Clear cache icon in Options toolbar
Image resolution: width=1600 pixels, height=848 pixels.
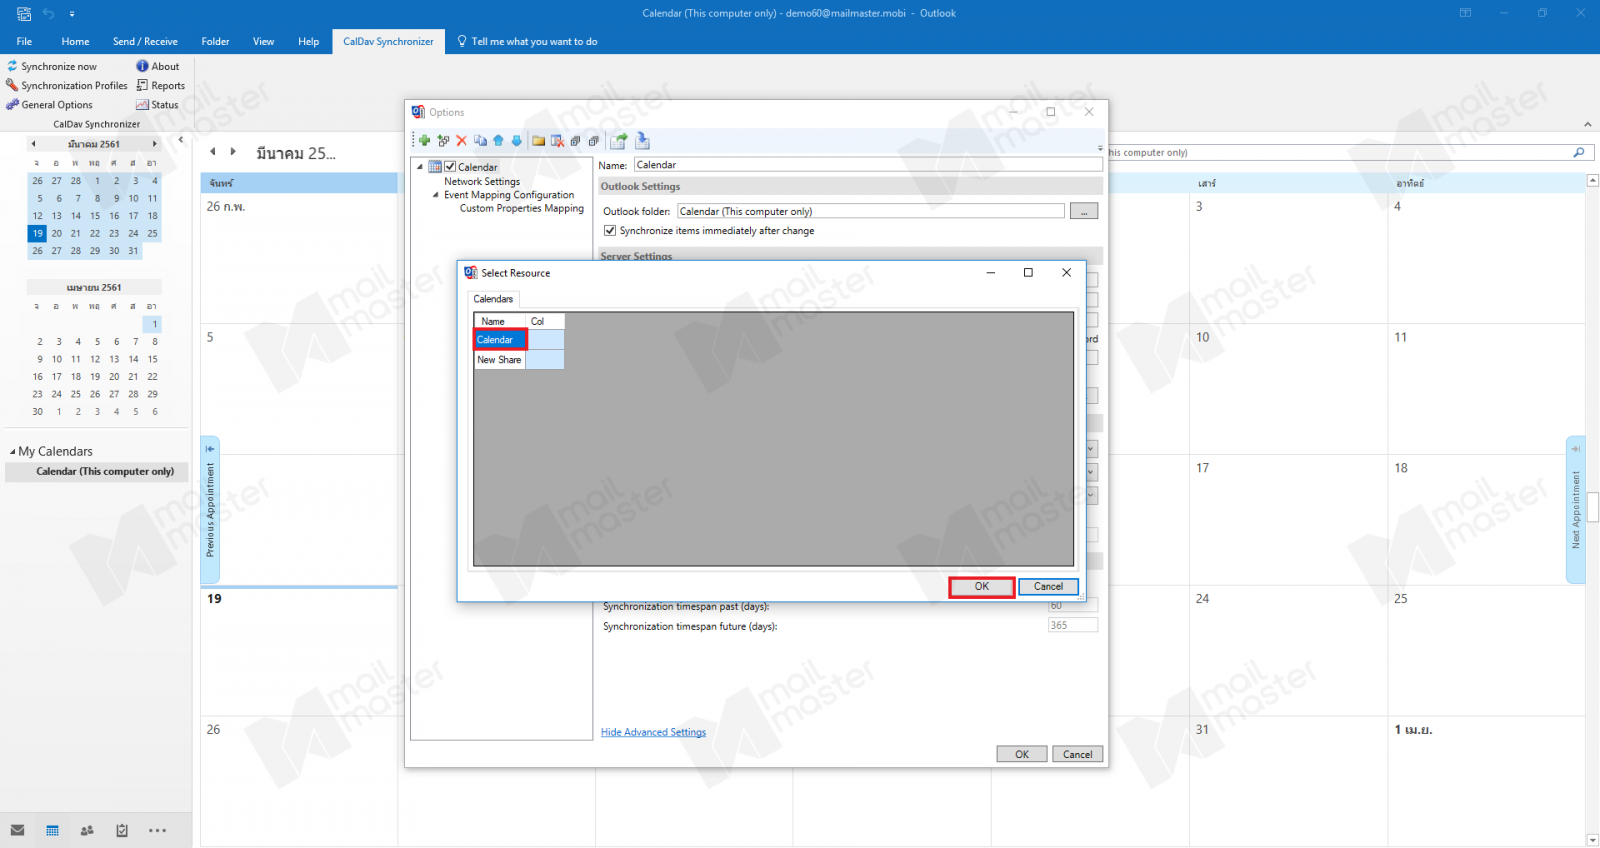557,141
